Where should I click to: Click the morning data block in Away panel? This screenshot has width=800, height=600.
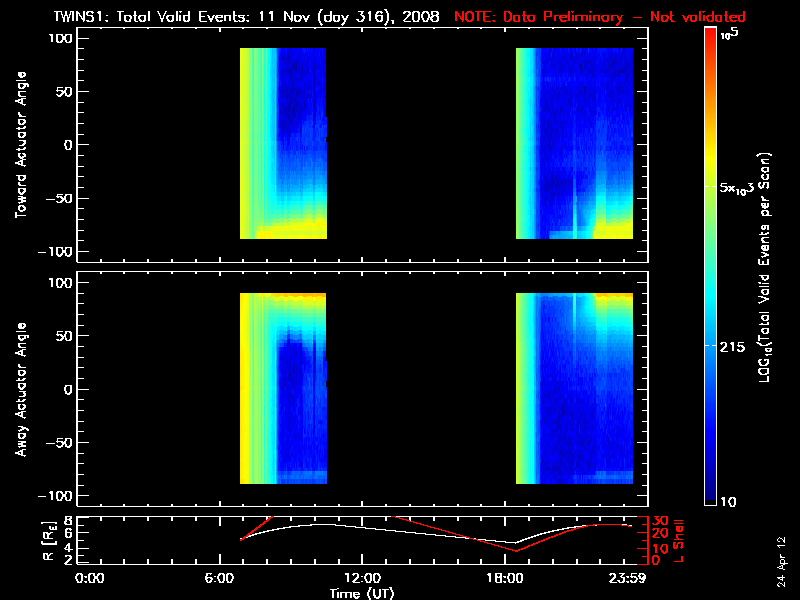click(x=283, y=388)
